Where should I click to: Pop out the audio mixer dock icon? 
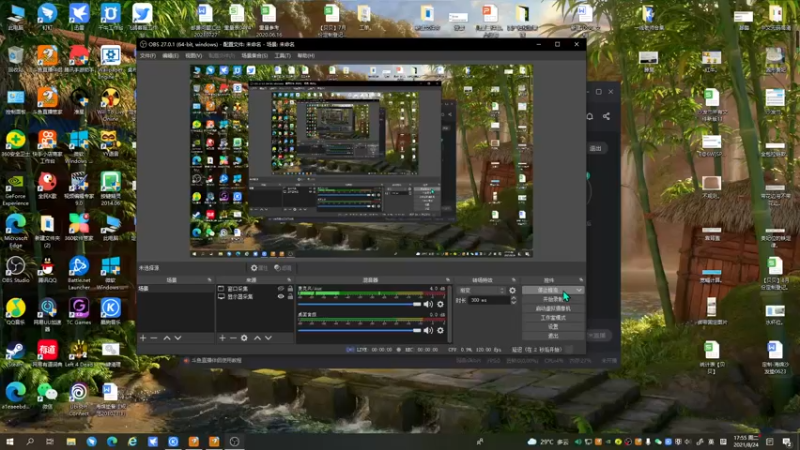[x=448, y=280]
